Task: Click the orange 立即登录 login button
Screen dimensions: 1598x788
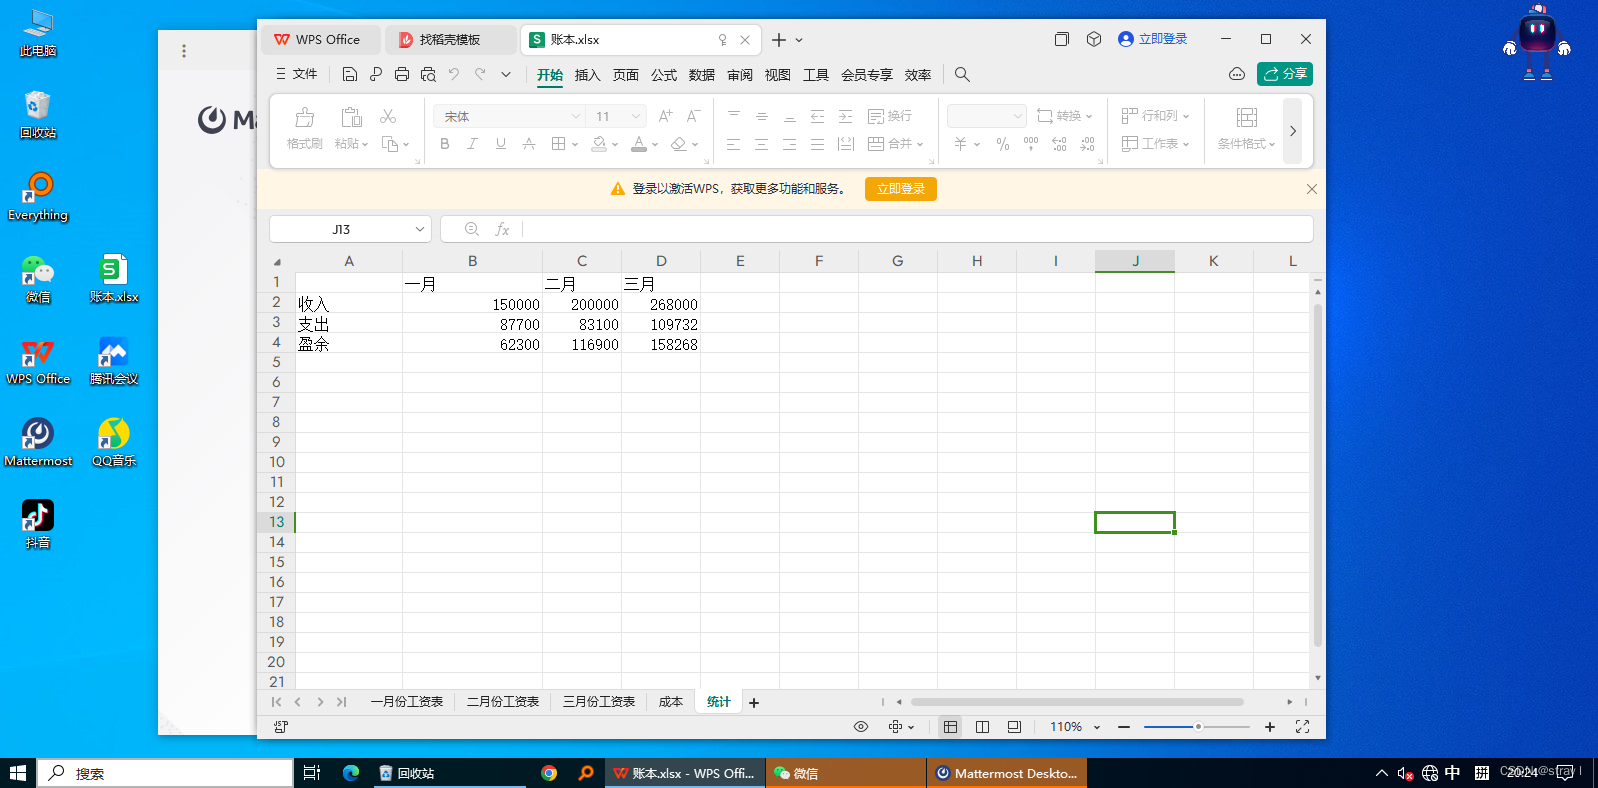Action: [x=901, y=189]
